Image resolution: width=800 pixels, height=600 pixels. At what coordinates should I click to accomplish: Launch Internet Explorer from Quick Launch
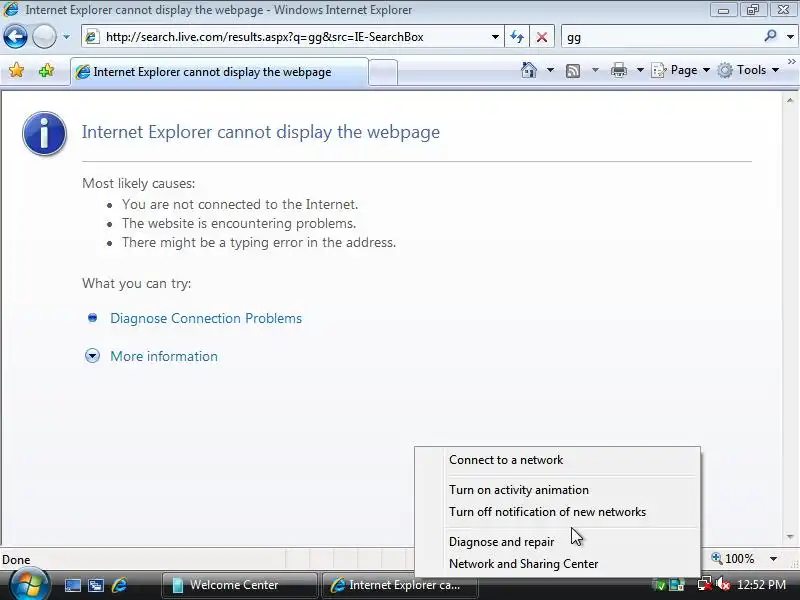click(119, 585)
